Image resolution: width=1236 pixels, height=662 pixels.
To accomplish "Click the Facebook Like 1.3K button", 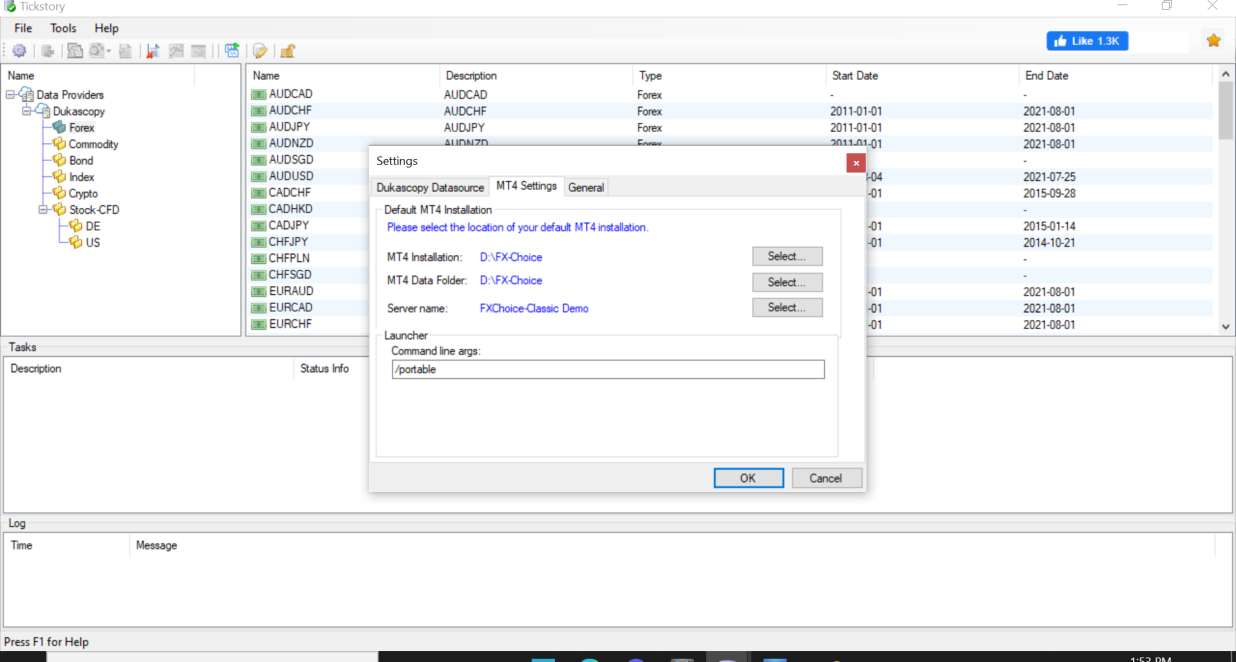I will pos(1087,41).
